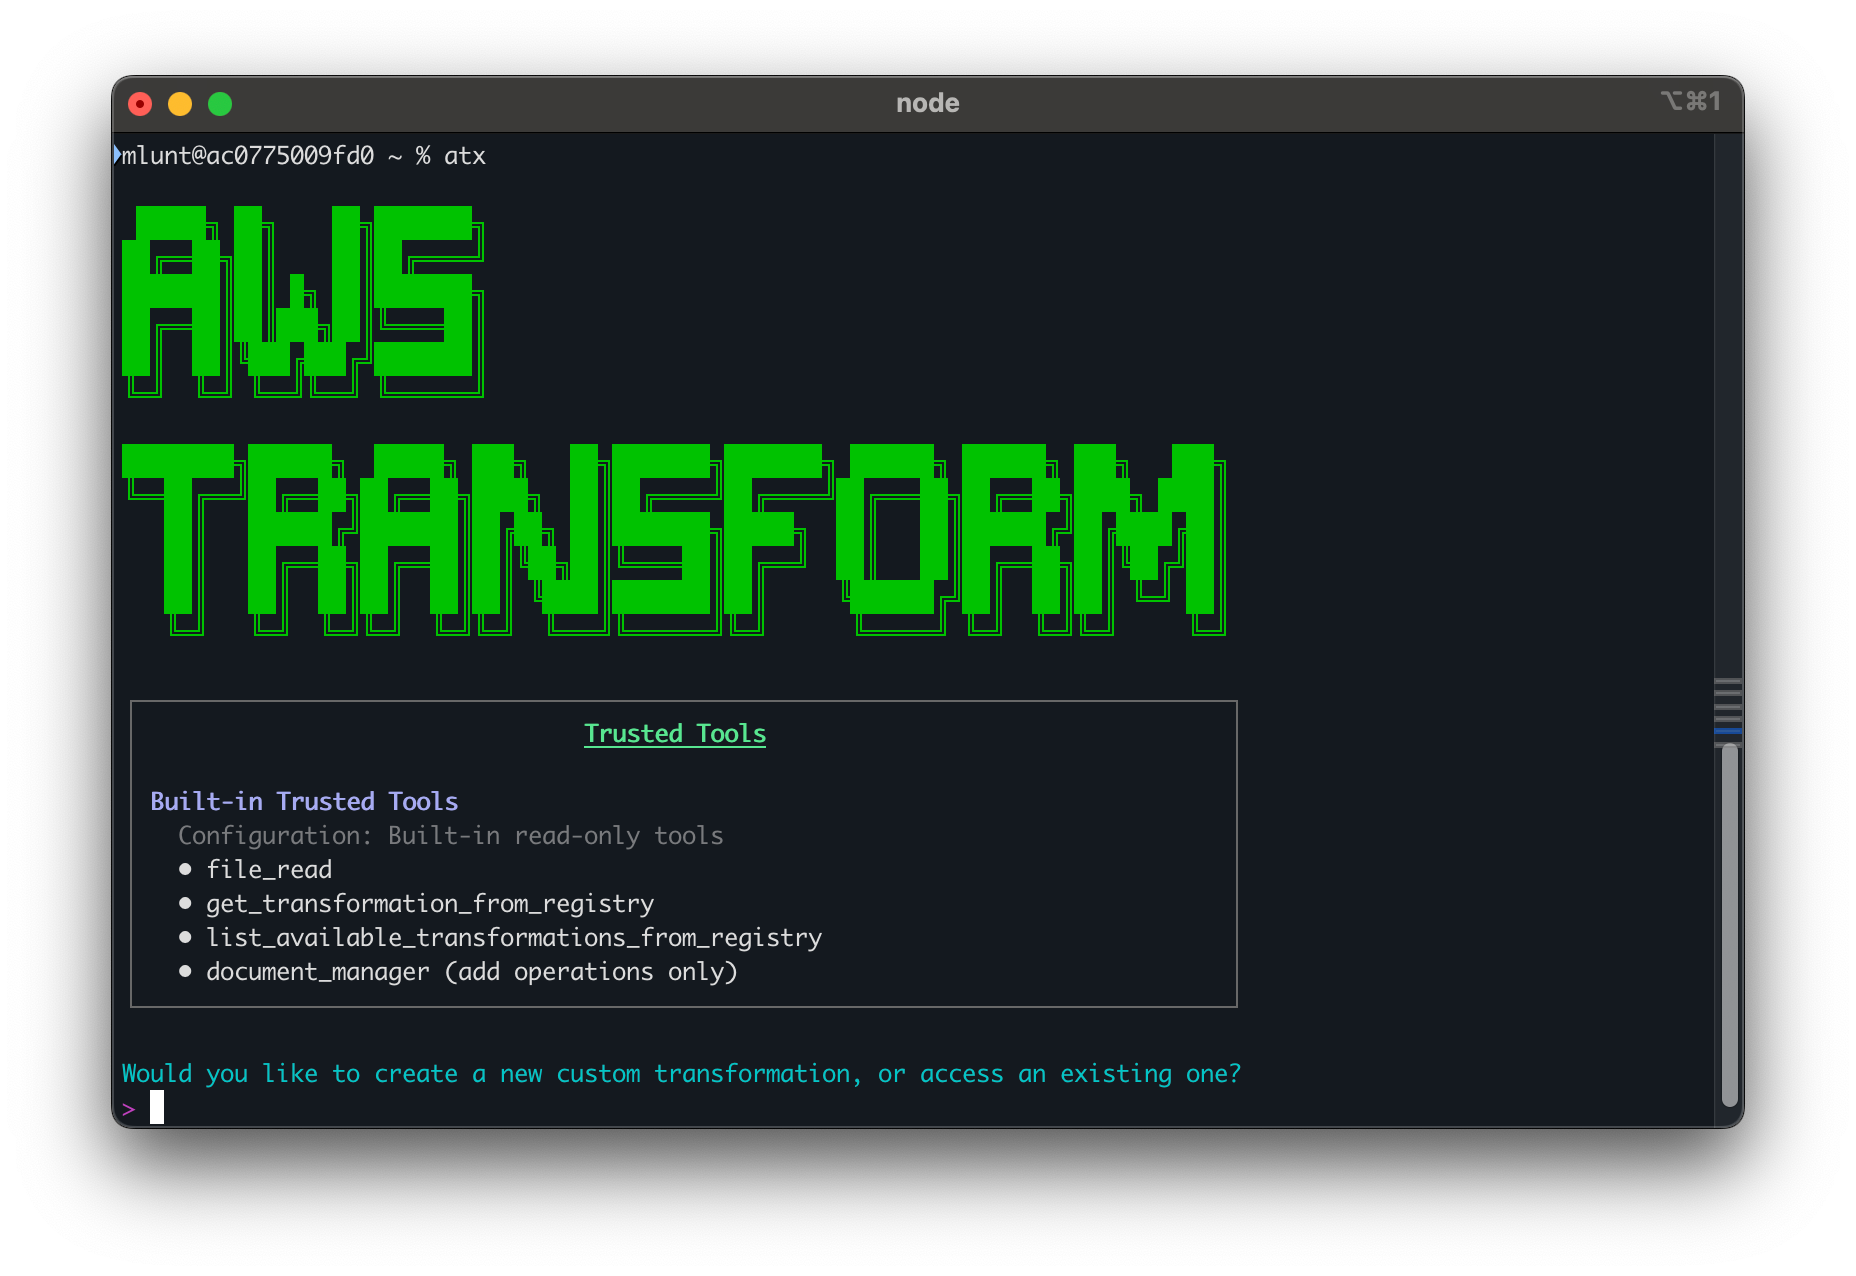Click the 'Trusted Tools' heading
The height and width of the screenshot is (1276, 1856).
(x=675, y=734)
